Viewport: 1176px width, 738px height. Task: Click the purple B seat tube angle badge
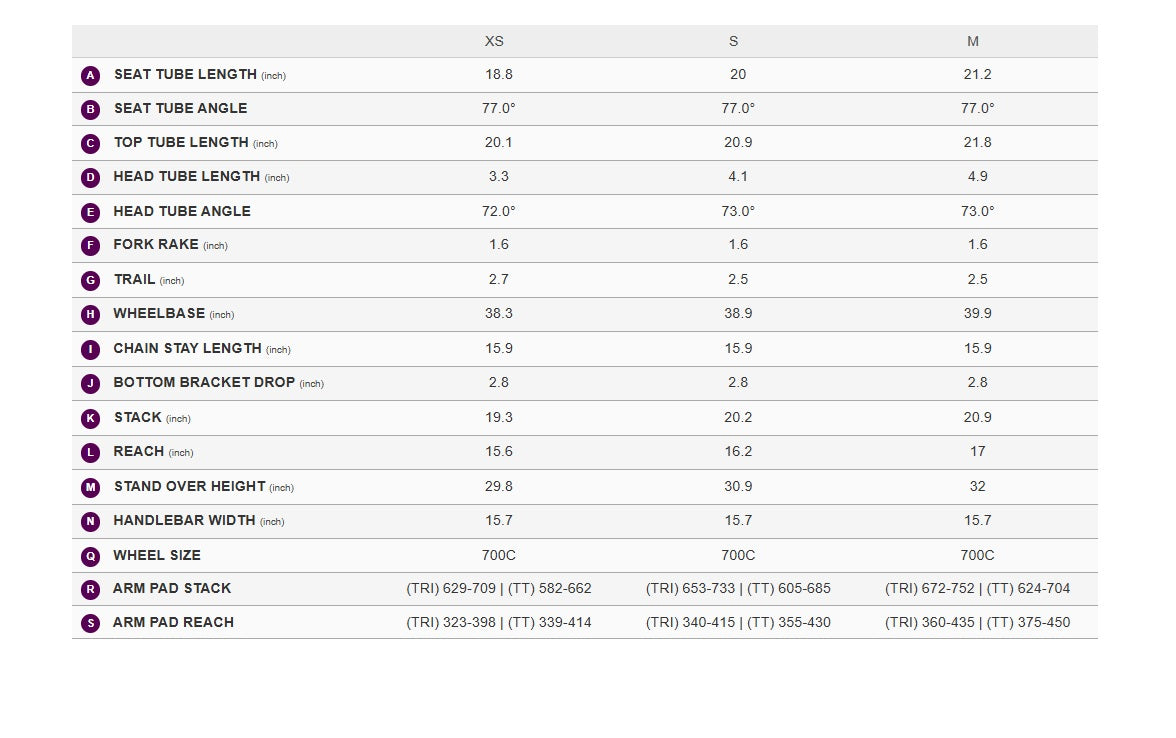pos(91,109)
